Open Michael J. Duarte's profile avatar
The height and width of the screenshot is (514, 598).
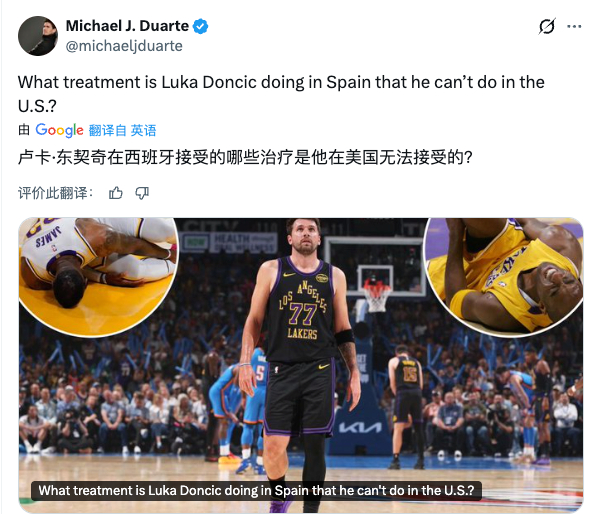(x=38, y=36)
